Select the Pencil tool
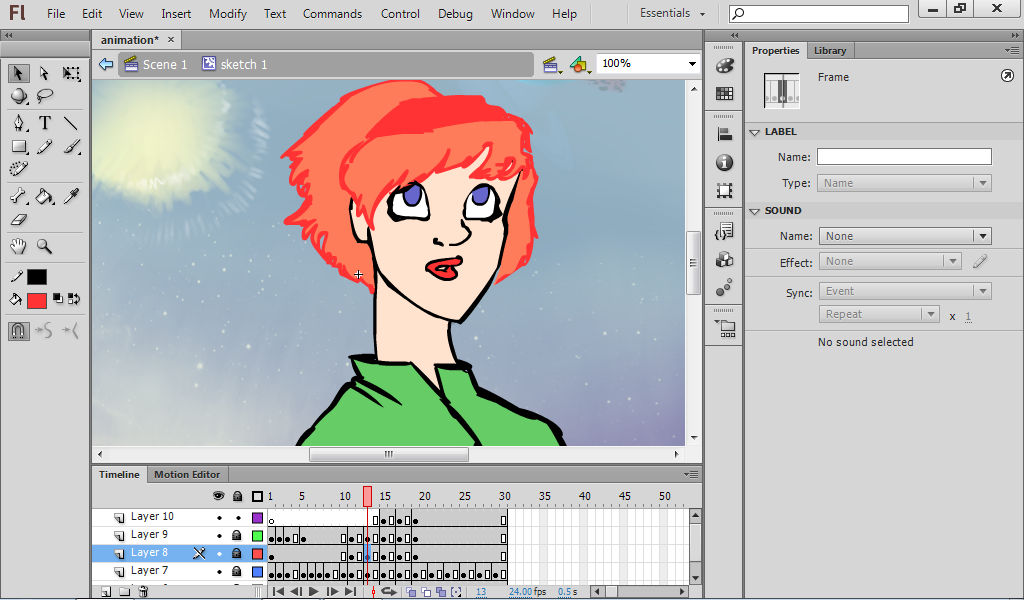1024x600 pixels. point(44,147)
